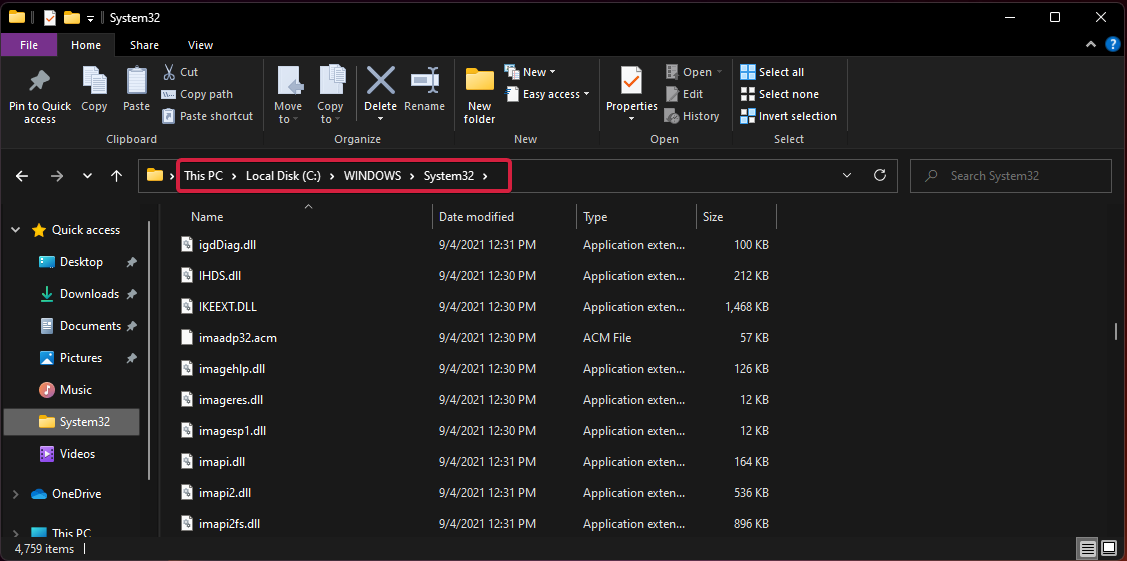This screenshot has width=1127, height=561.
Task: Open Music in navigation pane
Action: (x=75, y=390)
